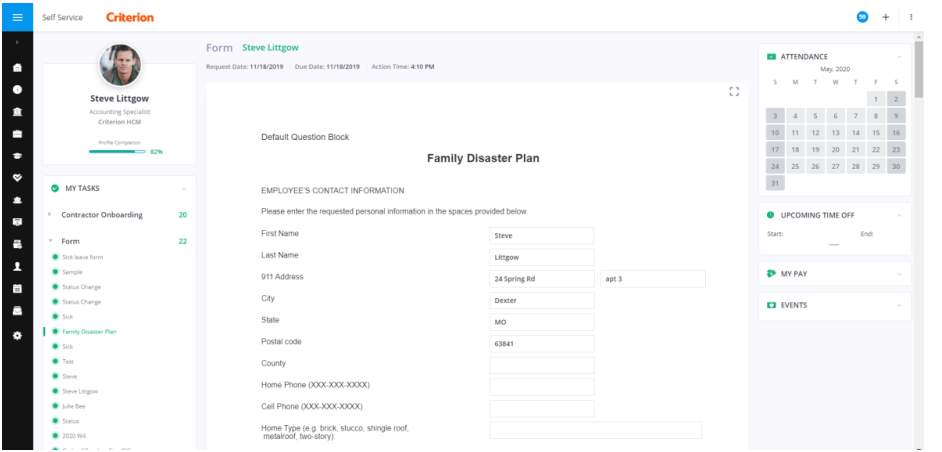Collapse the My Tasks panel
This screenshot has height=452, width=942.
[184, 188]
